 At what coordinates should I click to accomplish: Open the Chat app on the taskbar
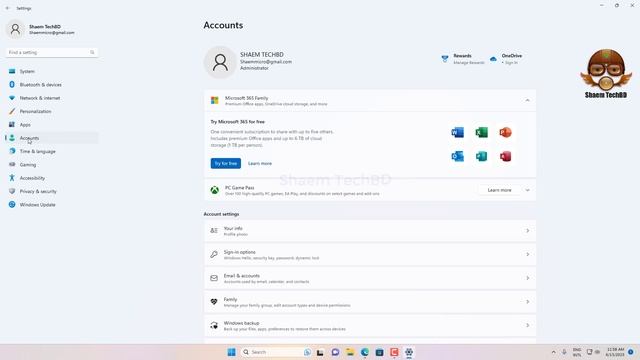(x=335, y=352)
